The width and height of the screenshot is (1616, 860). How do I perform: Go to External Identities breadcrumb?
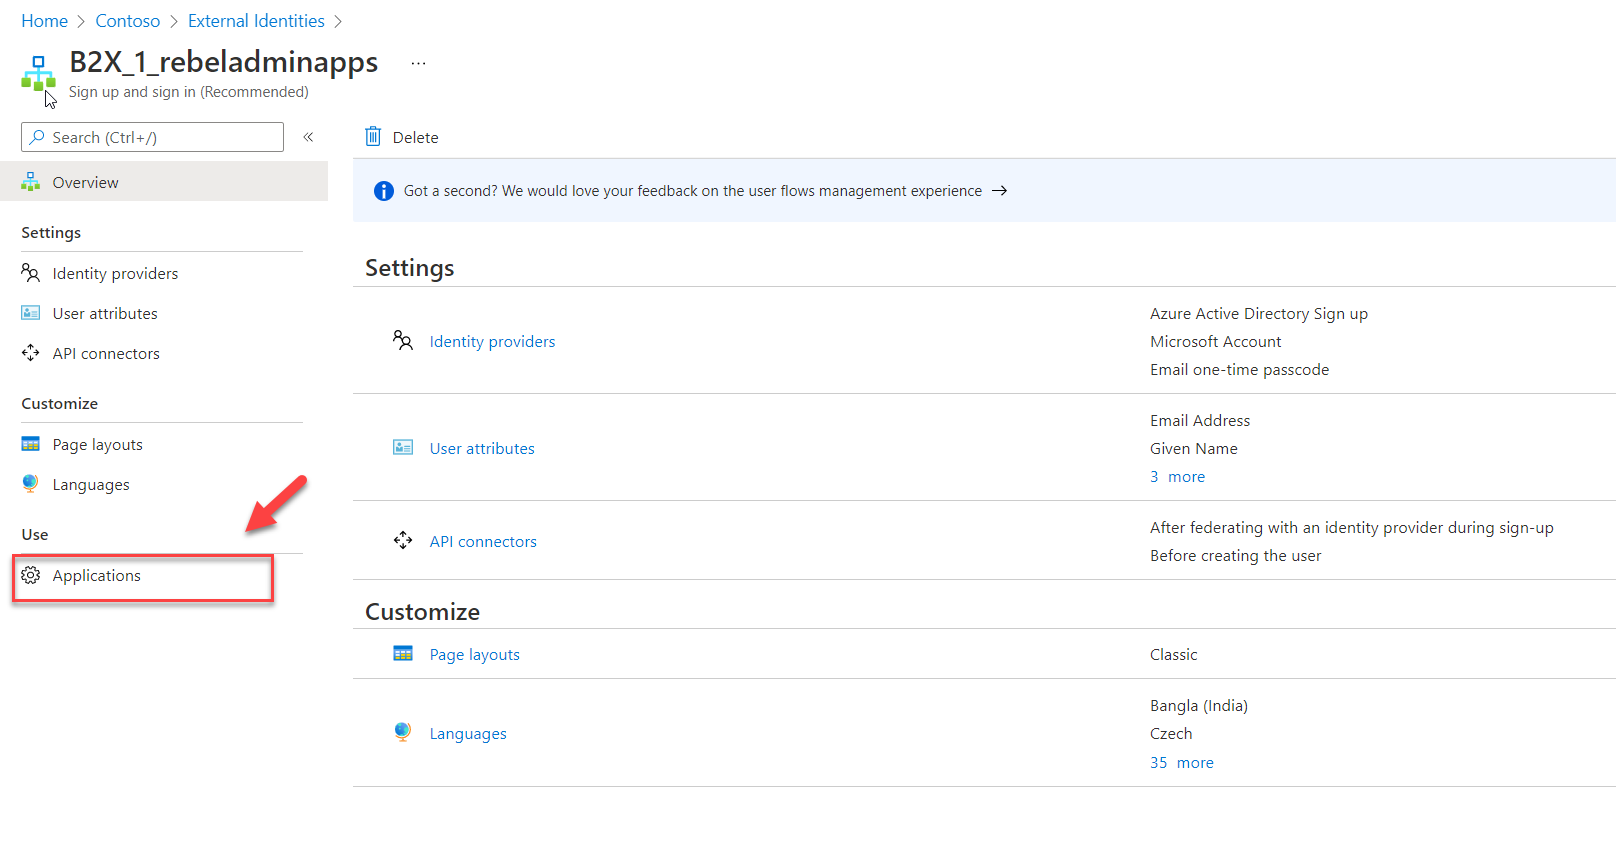(x=256, y=21)
